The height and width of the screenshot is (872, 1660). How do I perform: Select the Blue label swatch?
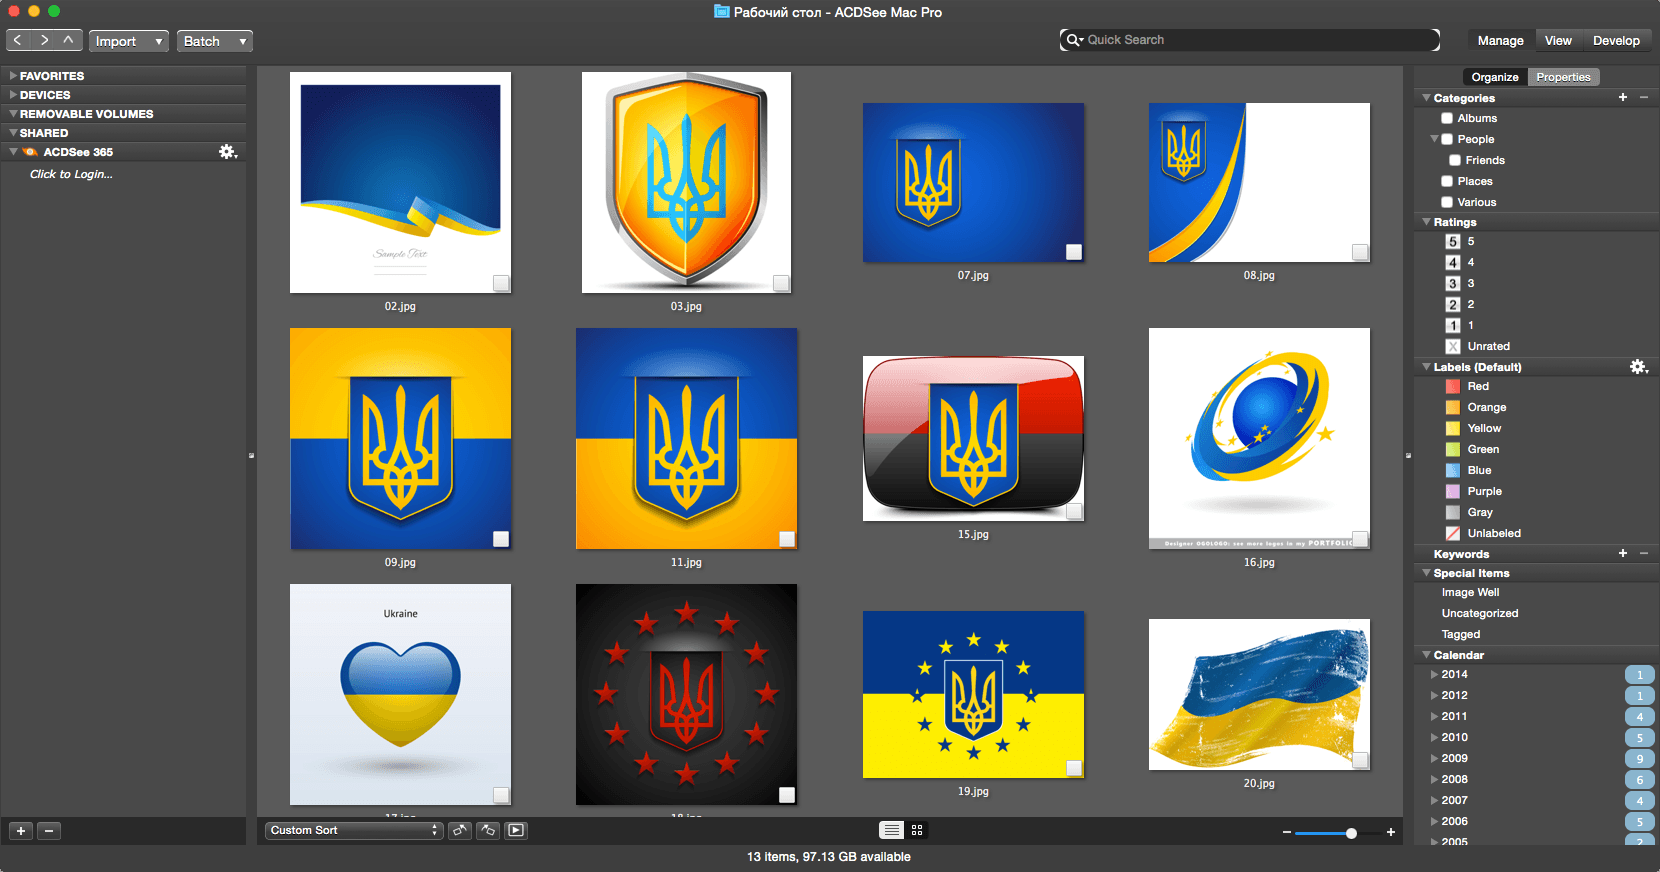click(x=1453, y=470)
